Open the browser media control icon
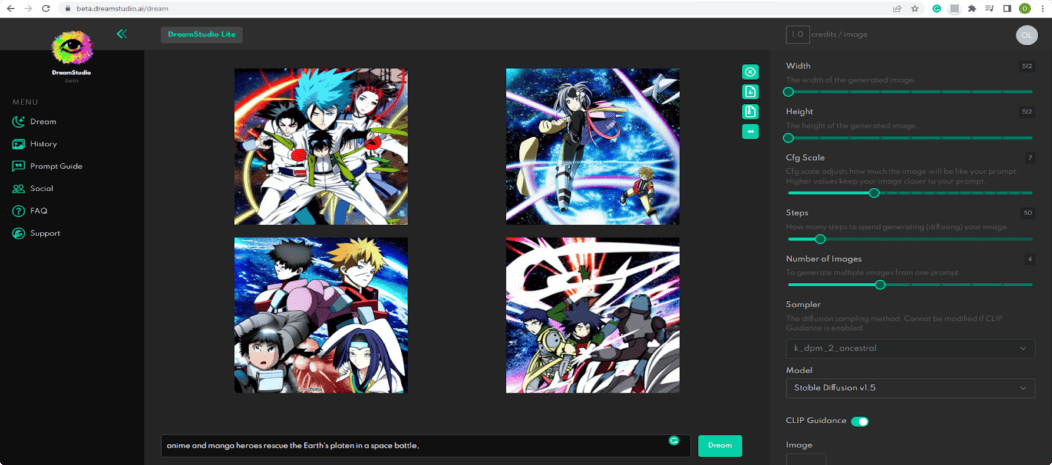 pyautogui.click(x=989, y=9)
